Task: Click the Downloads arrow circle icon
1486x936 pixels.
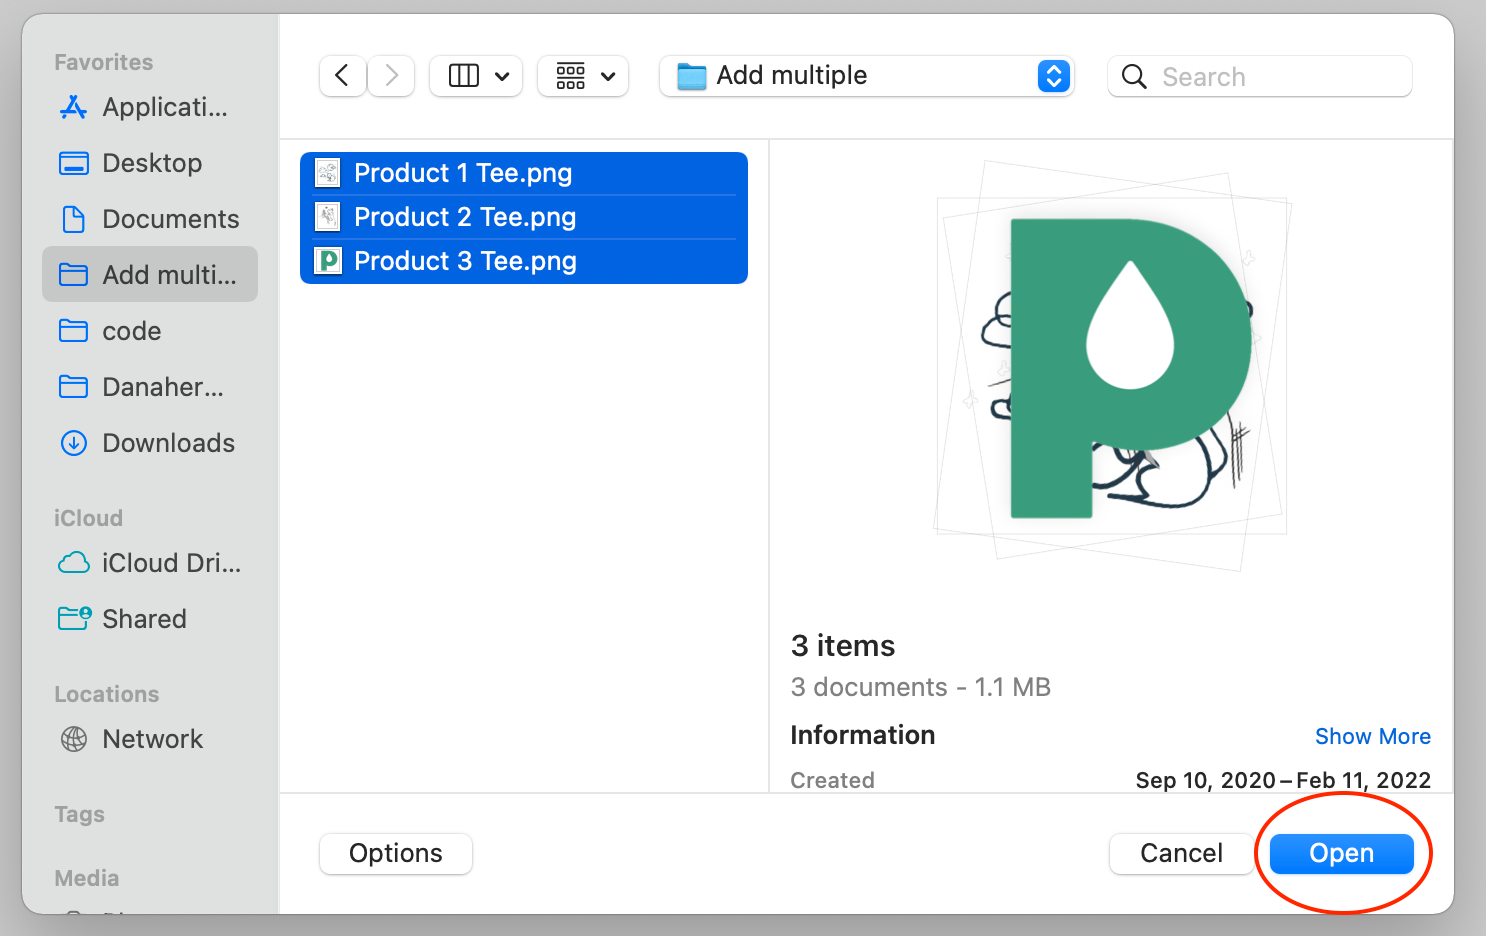Action: point(73,443)
